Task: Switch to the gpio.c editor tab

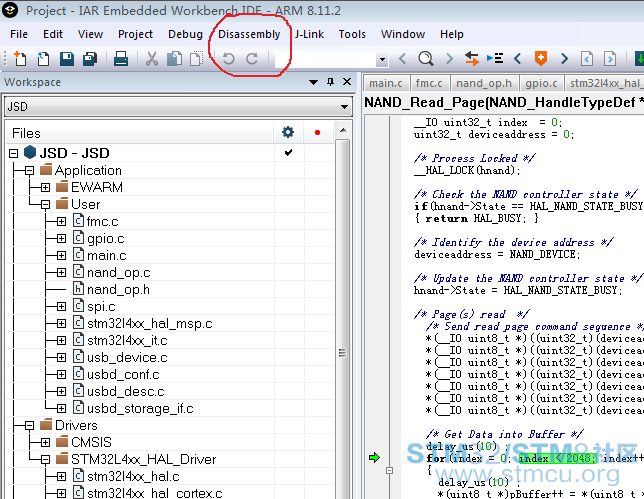Action: coord(541,83)
